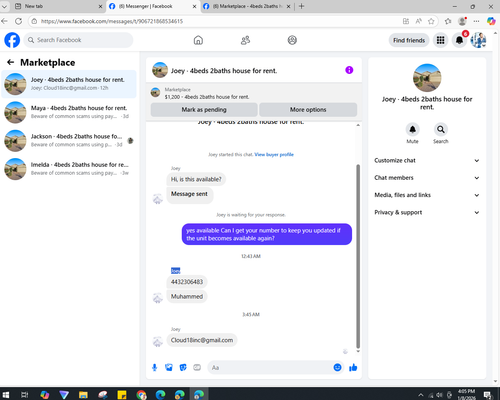The image size is (500, 400).
Task: Send a thumbs-up like
Action: [353, 367]
